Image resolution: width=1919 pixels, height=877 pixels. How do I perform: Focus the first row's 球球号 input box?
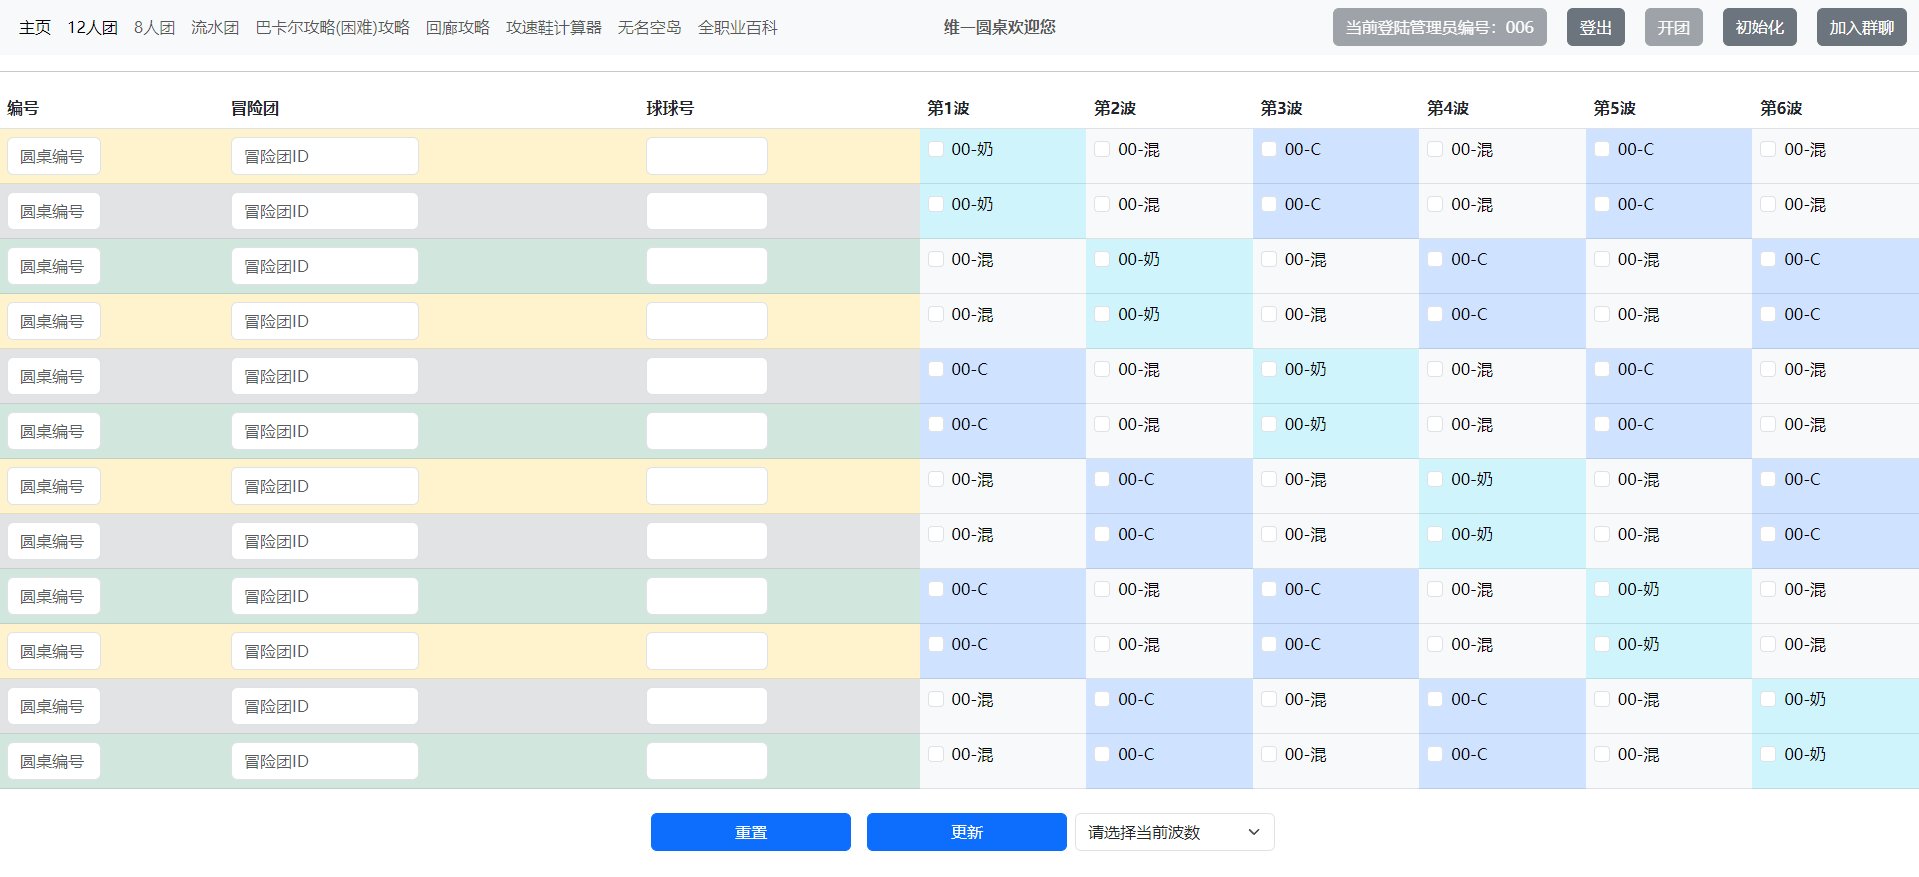click(x=707, y=156)
